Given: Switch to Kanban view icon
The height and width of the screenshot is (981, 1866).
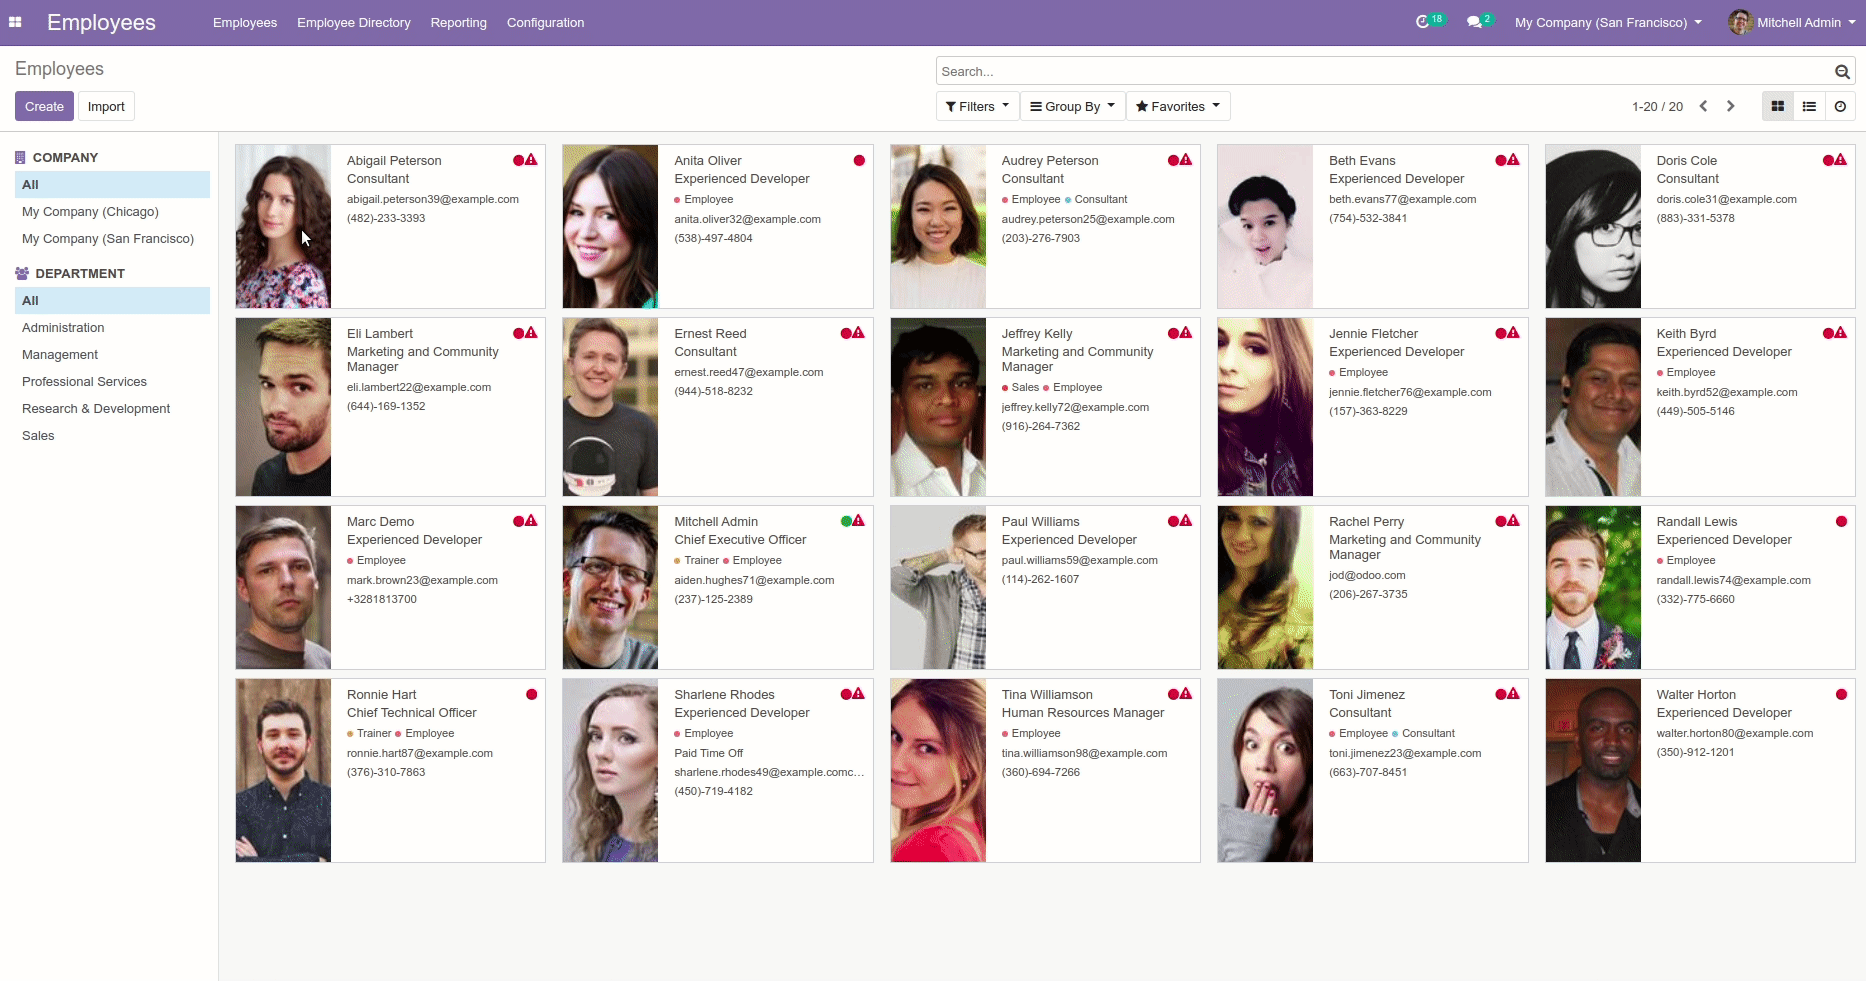Looking at the screenshot, I should coord(1777,106).
